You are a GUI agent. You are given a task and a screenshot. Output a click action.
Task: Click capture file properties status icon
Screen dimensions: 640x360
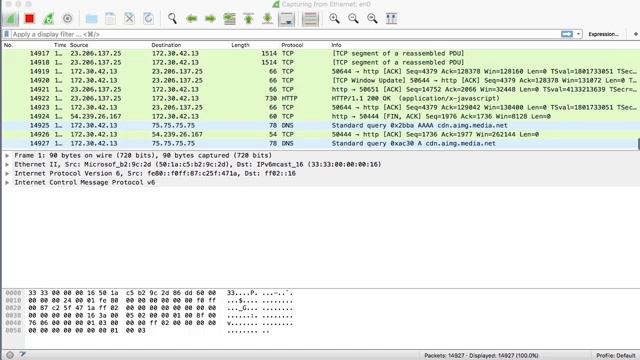(x=23, y=355)
